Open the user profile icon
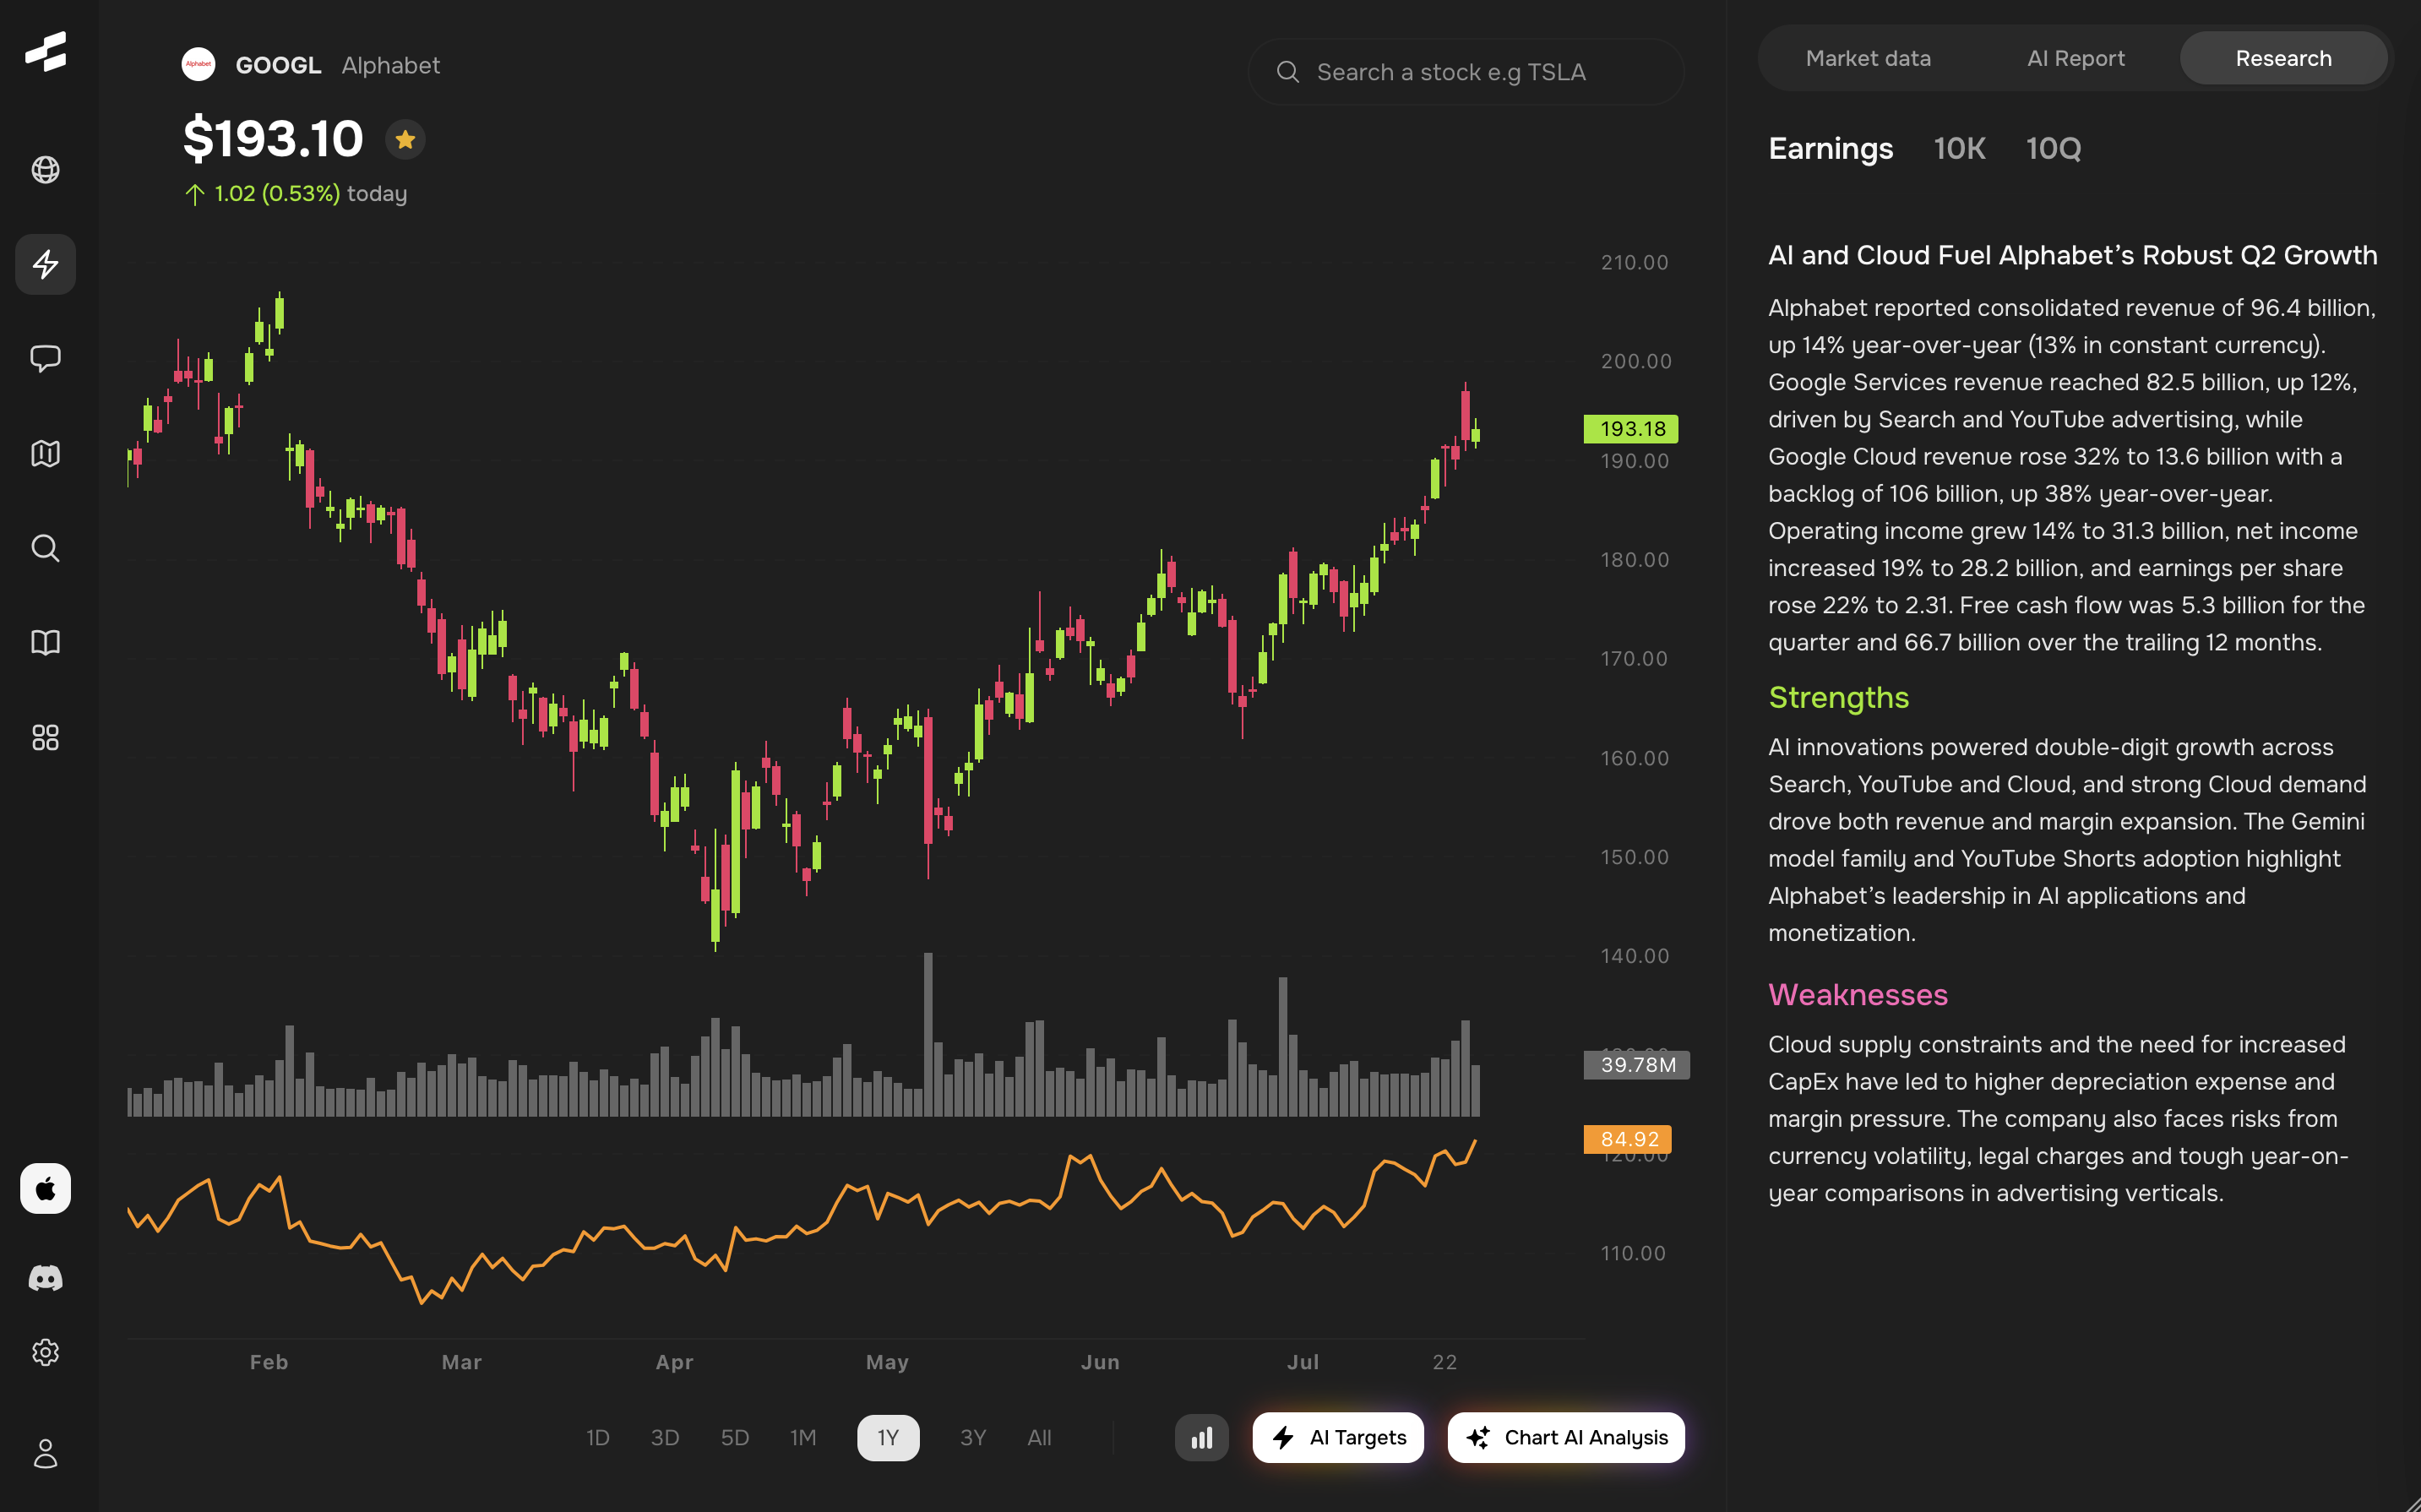The width and height of the screenshot is (2421, 1512). click(x=45, y=1453)
